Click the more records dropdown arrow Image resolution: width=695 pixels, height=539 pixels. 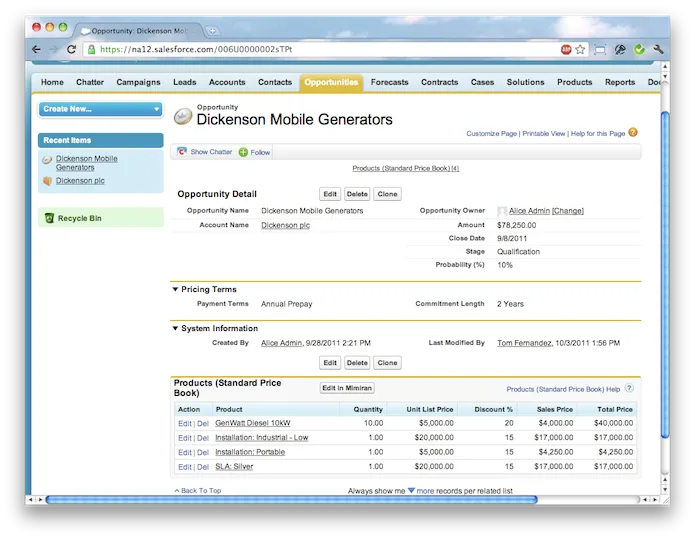[411, 490]
